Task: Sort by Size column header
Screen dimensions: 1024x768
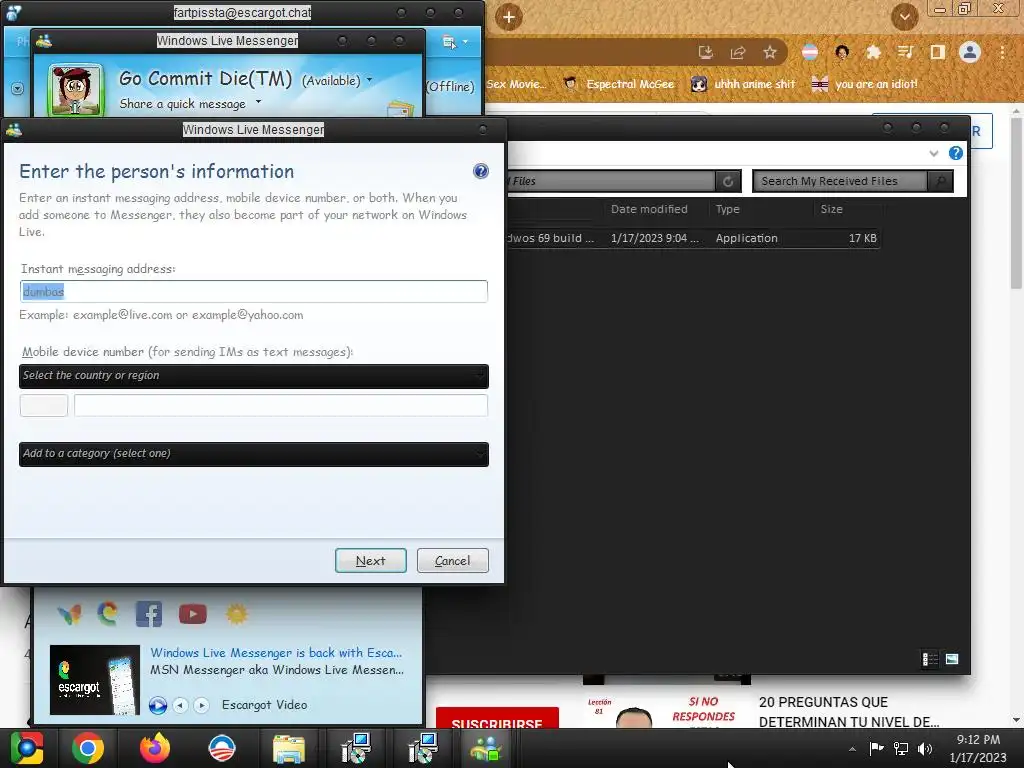Action: pyautogui.click(x=831, y=209)
